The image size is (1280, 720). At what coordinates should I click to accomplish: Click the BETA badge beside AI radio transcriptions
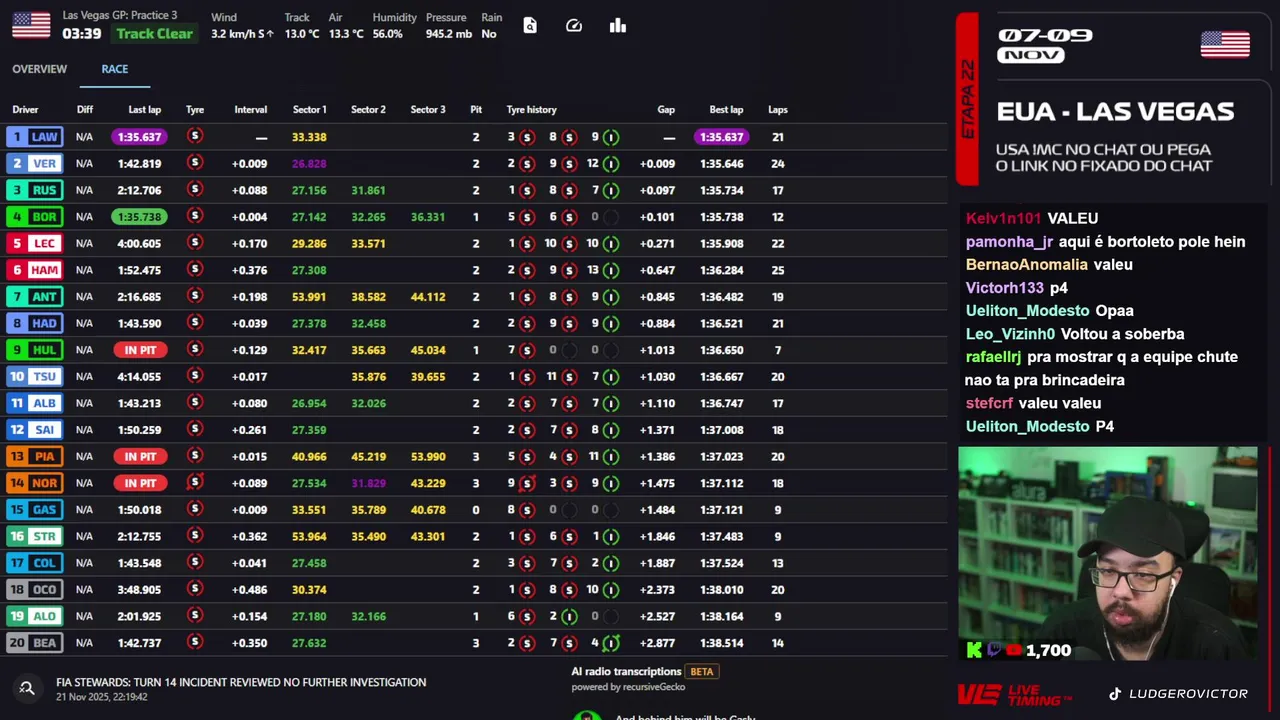click(702, 672)
